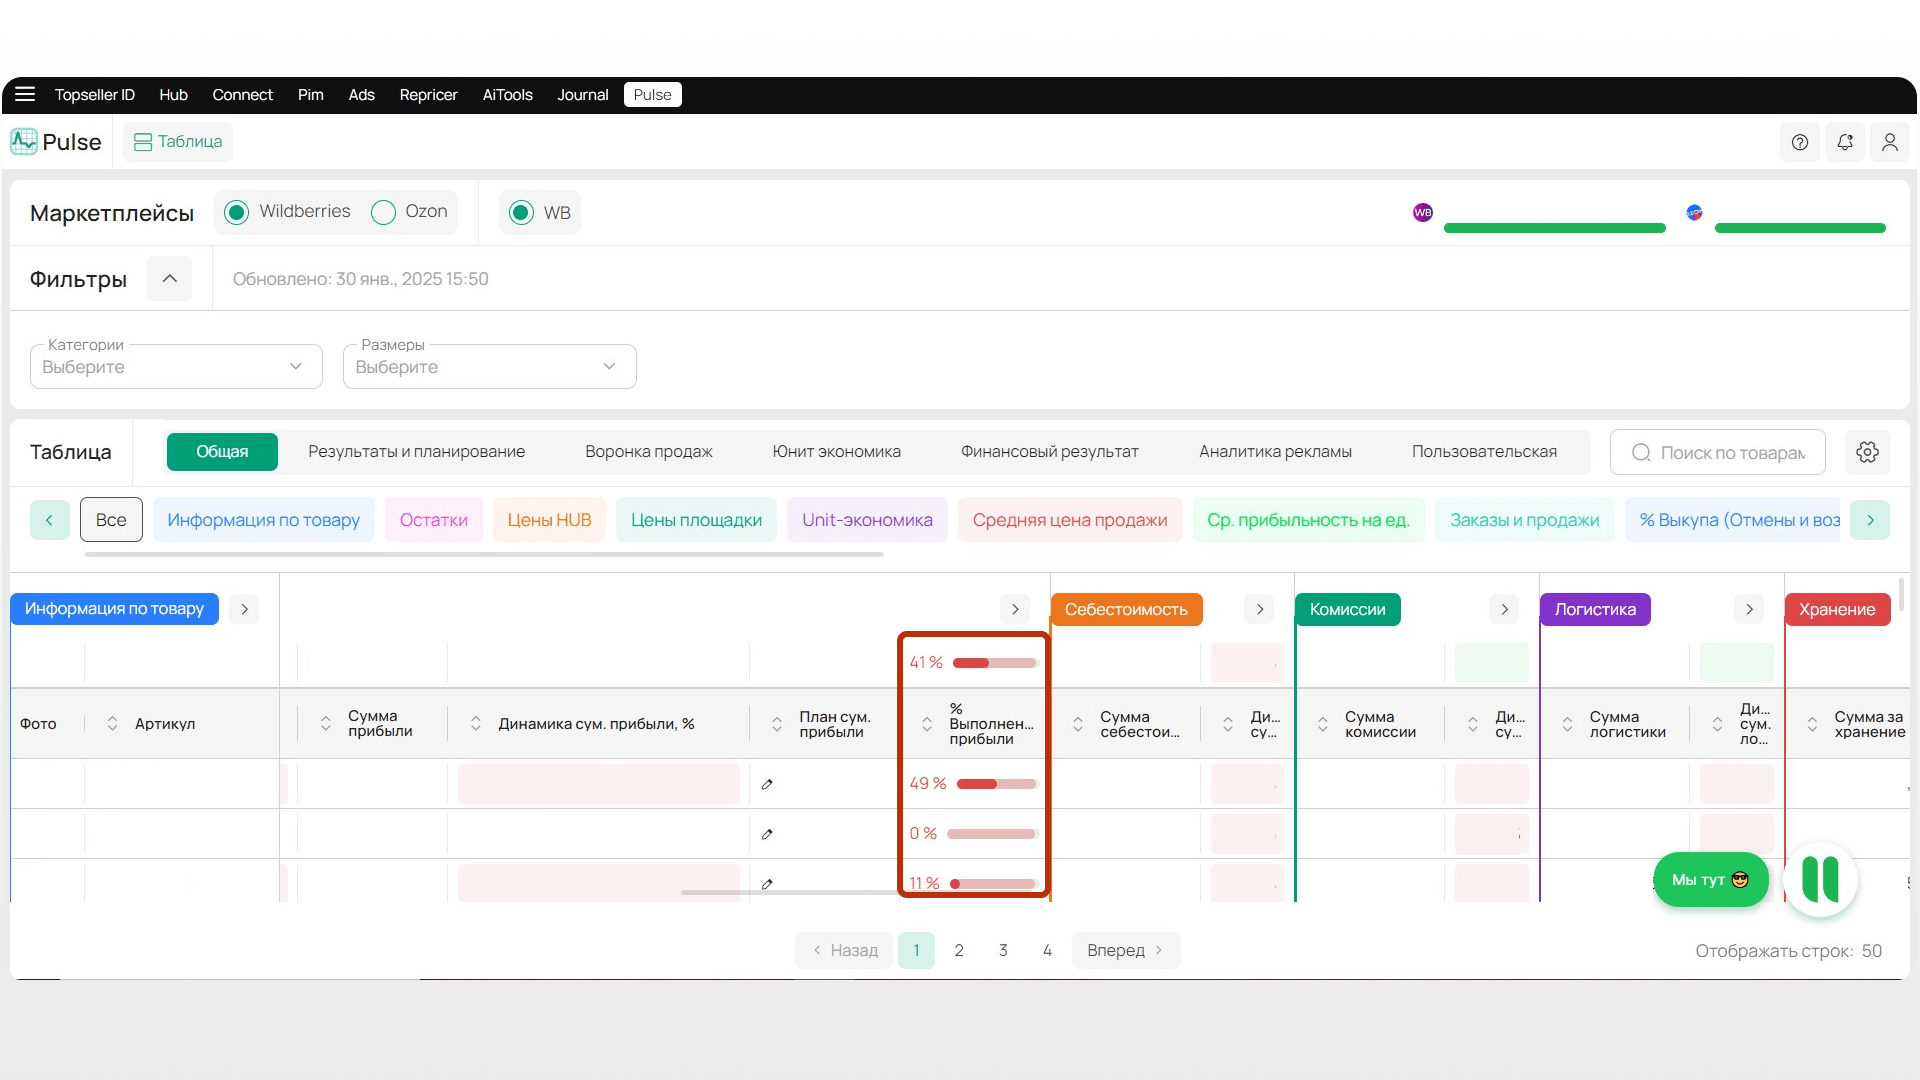Sort by Сумма прибыли column
The image size is (1920, 1080).
(325, 723)
